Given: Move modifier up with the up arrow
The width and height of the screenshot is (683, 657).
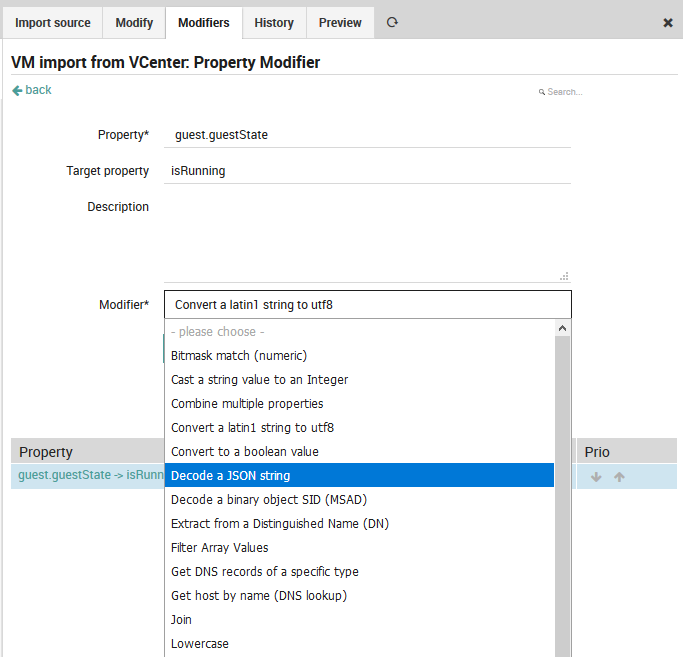Looking at the screenshot, I should tap(619, 477).
